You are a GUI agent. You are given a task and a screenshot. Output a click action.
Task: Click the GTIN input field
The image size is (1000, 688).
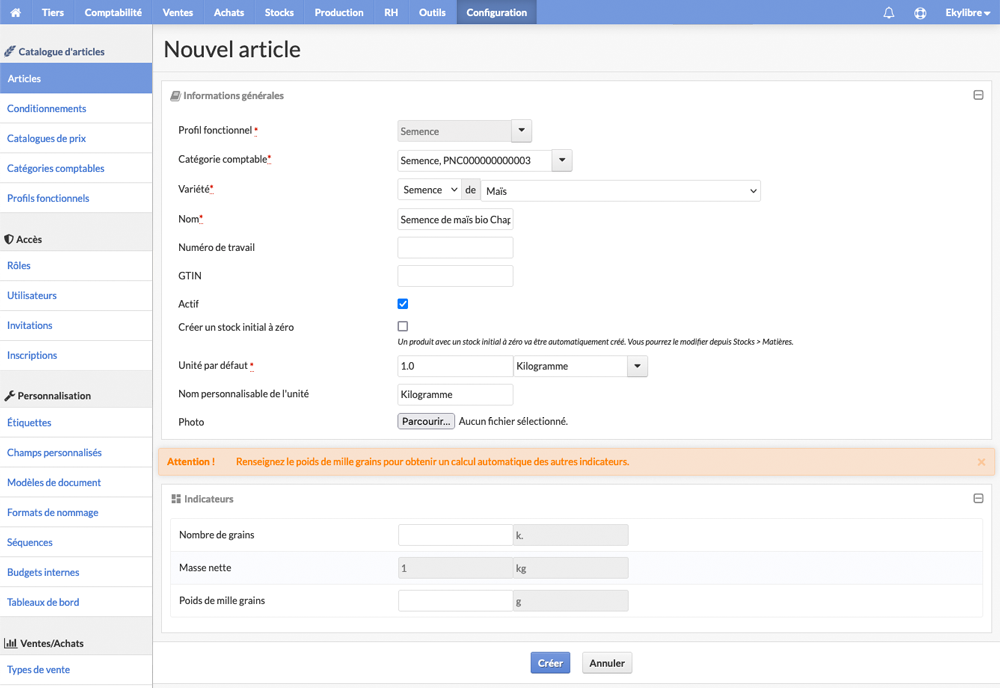(x=455, y=276)
